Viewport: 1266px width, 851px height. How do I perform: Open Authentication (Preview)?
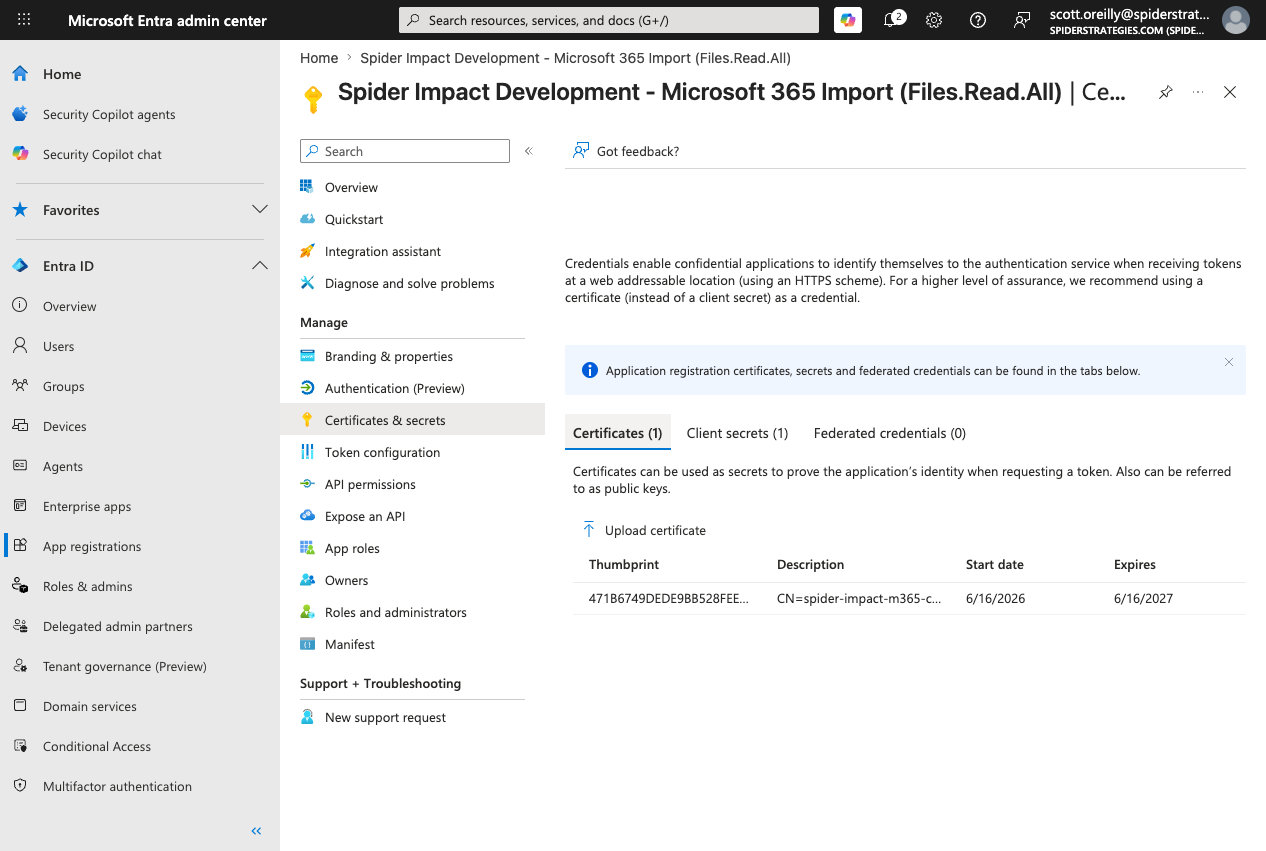click(x=395, y=388)
